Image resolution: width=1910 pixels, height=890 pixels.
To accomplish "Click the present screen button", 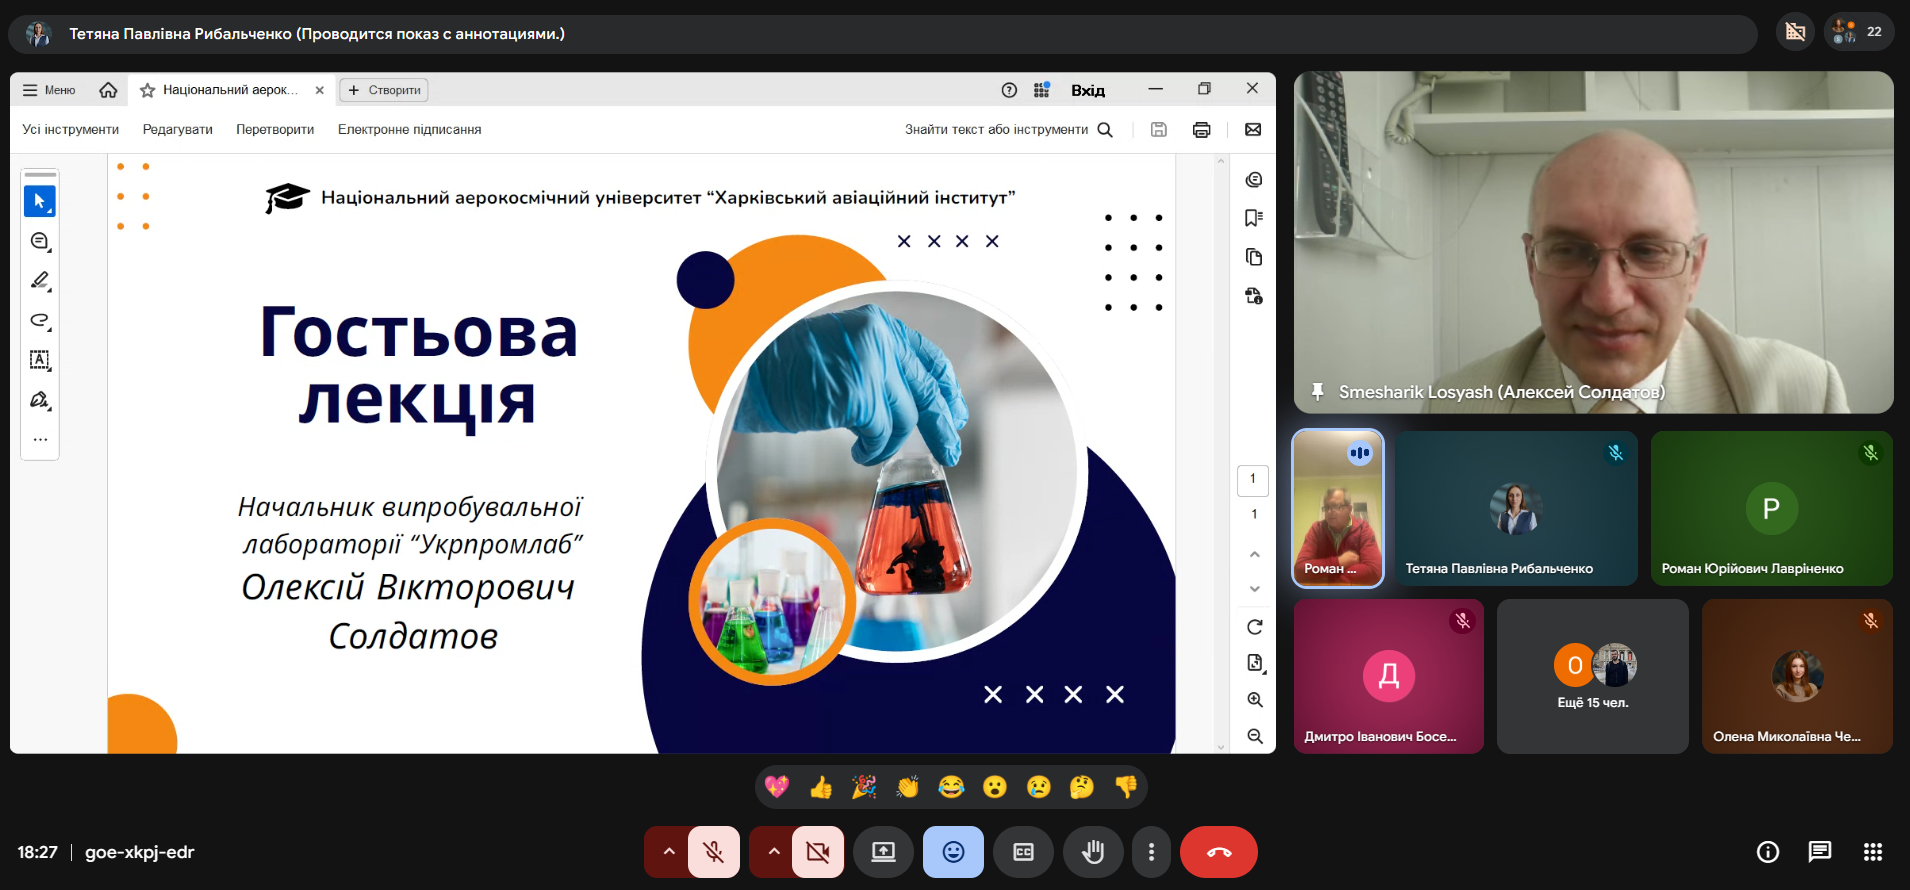I will [883, 852].
